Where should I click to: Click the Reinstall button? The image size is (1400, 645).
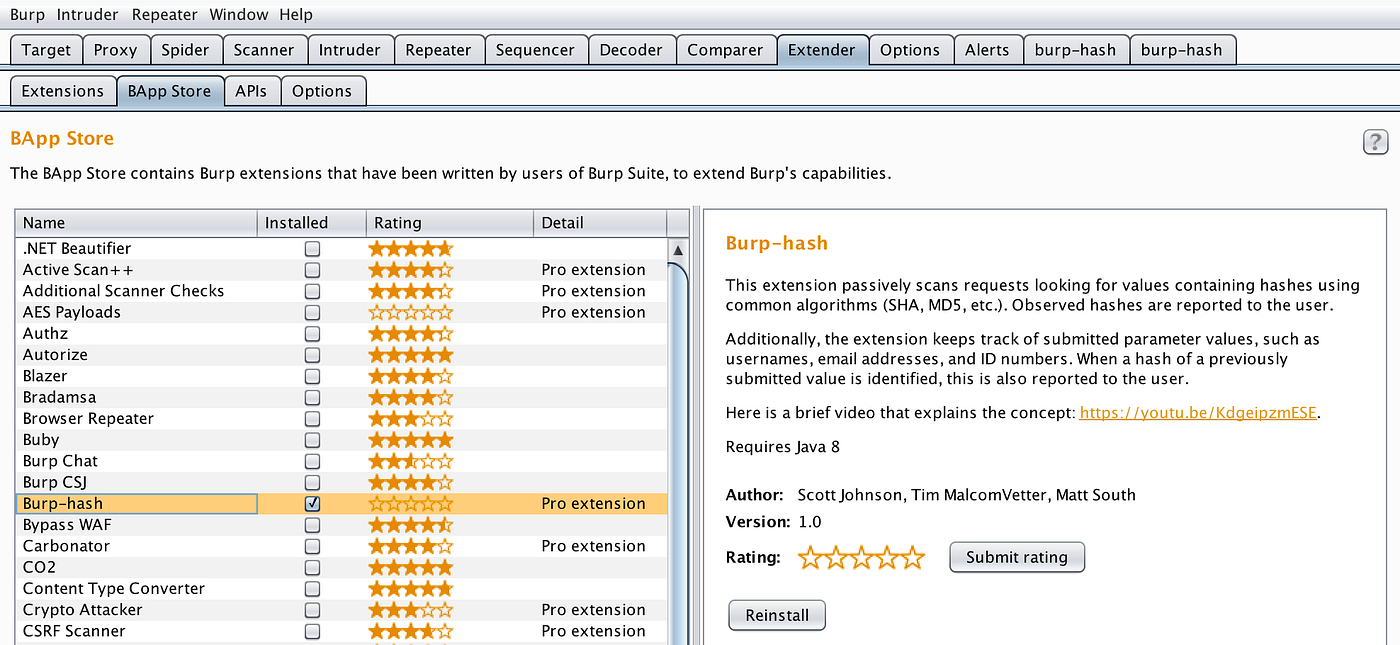[x=777, y=615]
